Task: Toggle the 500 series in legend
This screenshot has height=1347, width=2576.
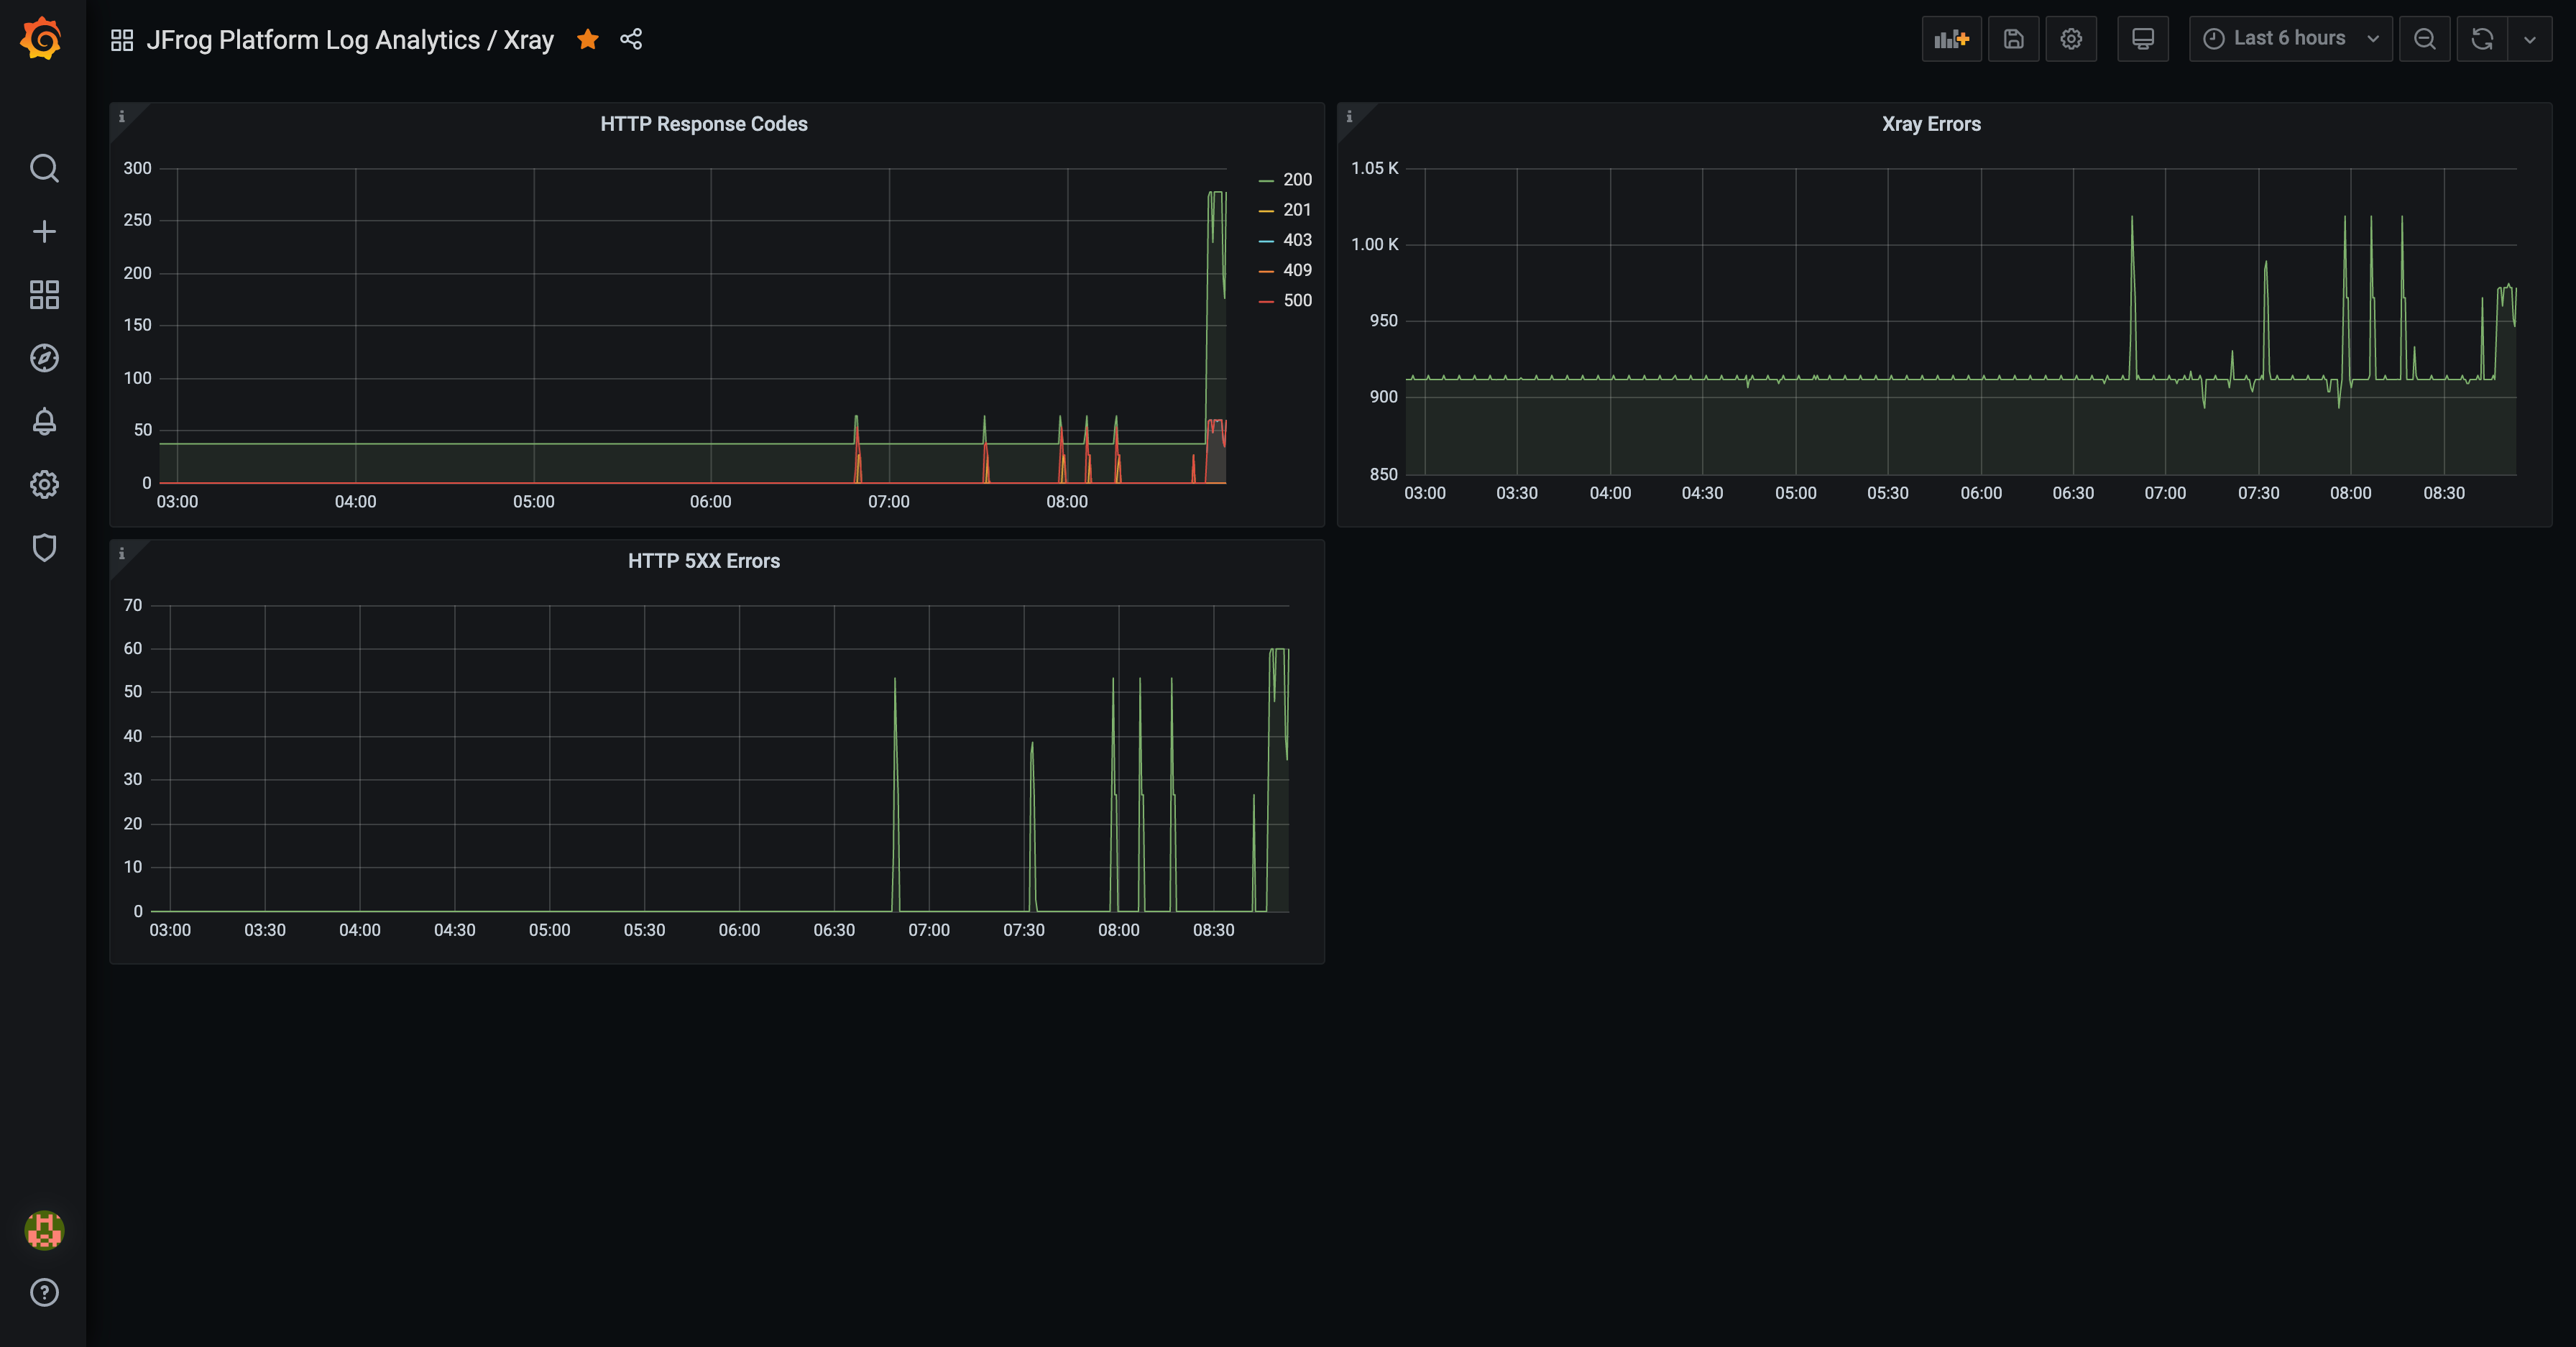Action: tap(1297, 300)
